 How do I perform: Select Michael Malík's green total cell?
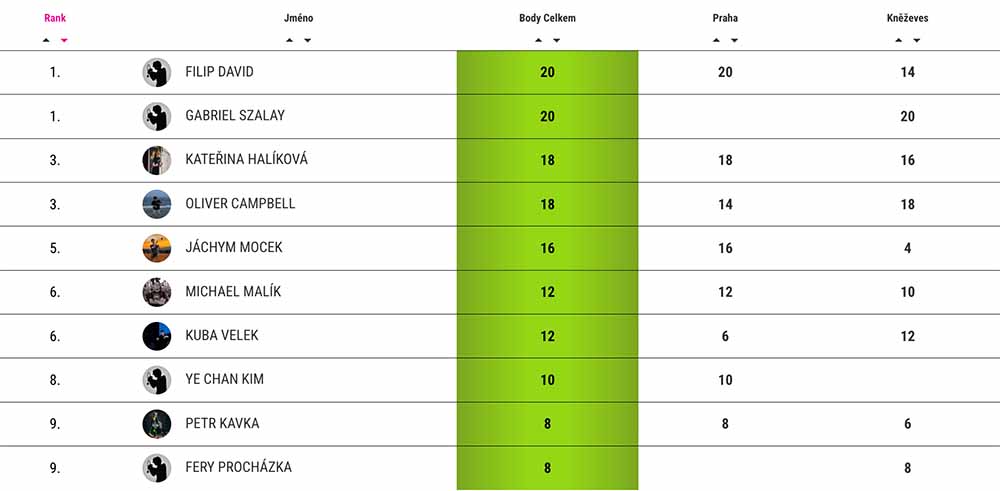click(547, 292)
